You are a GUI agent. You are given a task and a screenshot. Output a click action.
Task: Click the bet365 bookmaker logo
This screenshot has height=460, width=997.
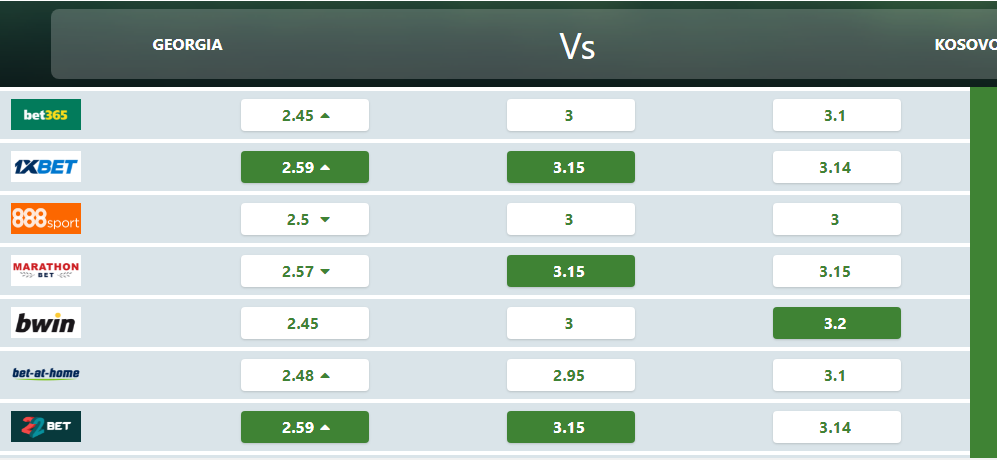pos(46,115)
